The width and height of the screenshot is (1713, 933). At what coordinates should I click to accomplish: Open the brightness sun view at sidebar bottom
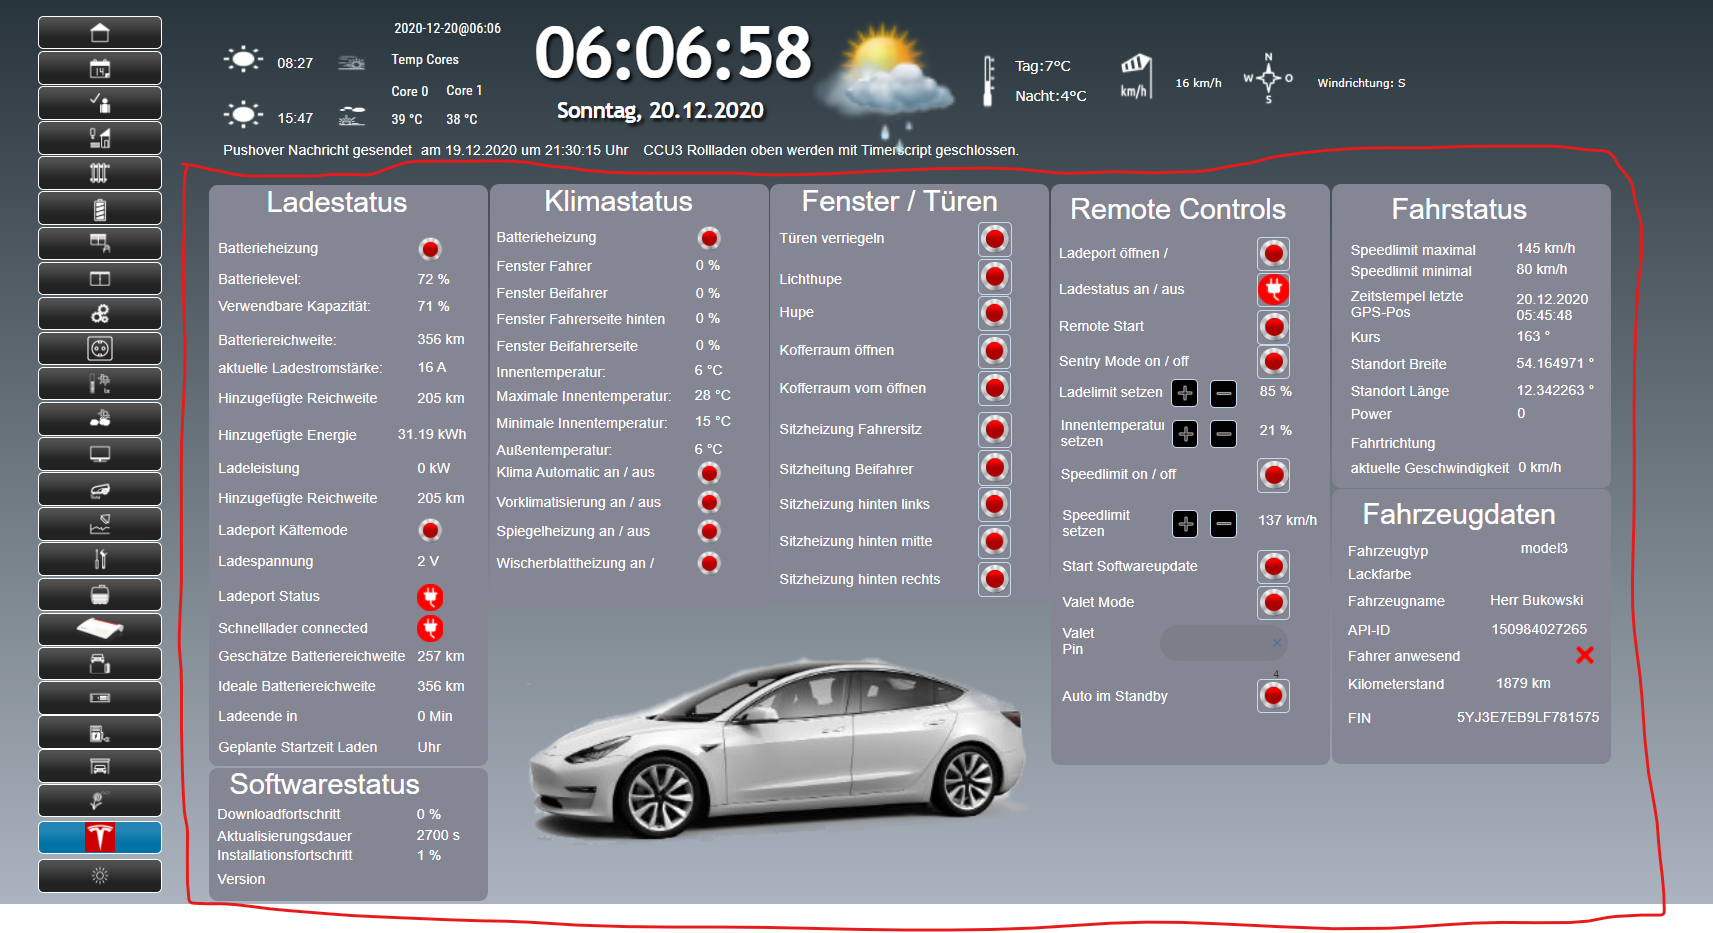pos(100,876)
